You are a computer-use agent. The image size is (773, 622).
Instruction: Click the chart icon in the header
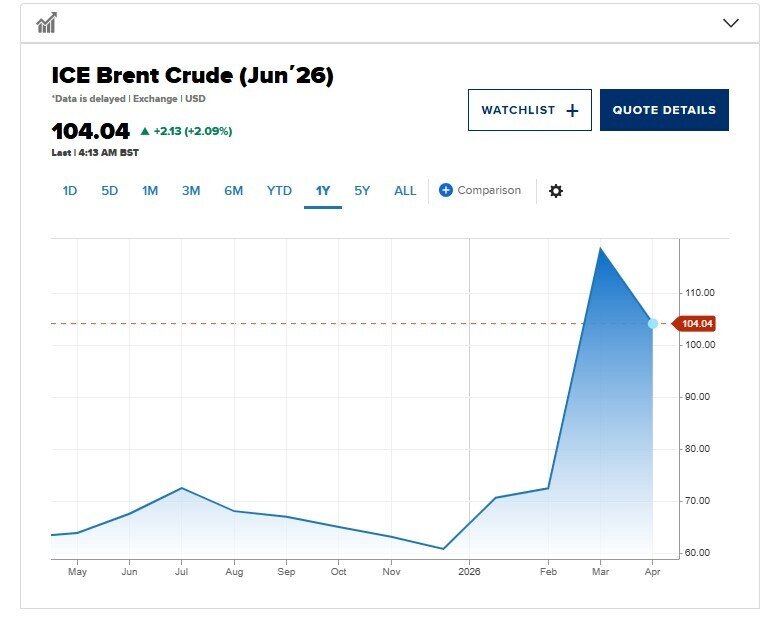pos(46,23)
